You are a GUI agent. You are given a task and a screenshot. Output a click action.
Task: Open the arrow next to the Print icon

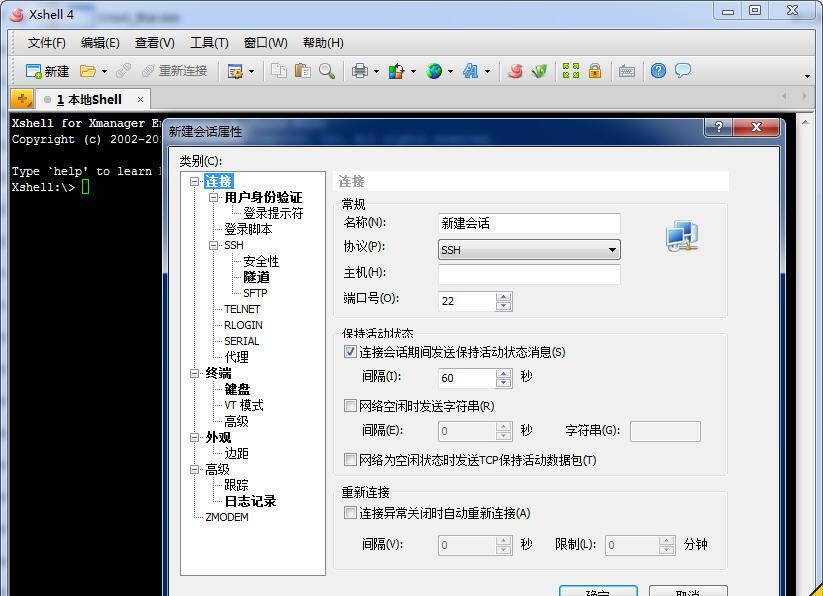click(376, 71)
